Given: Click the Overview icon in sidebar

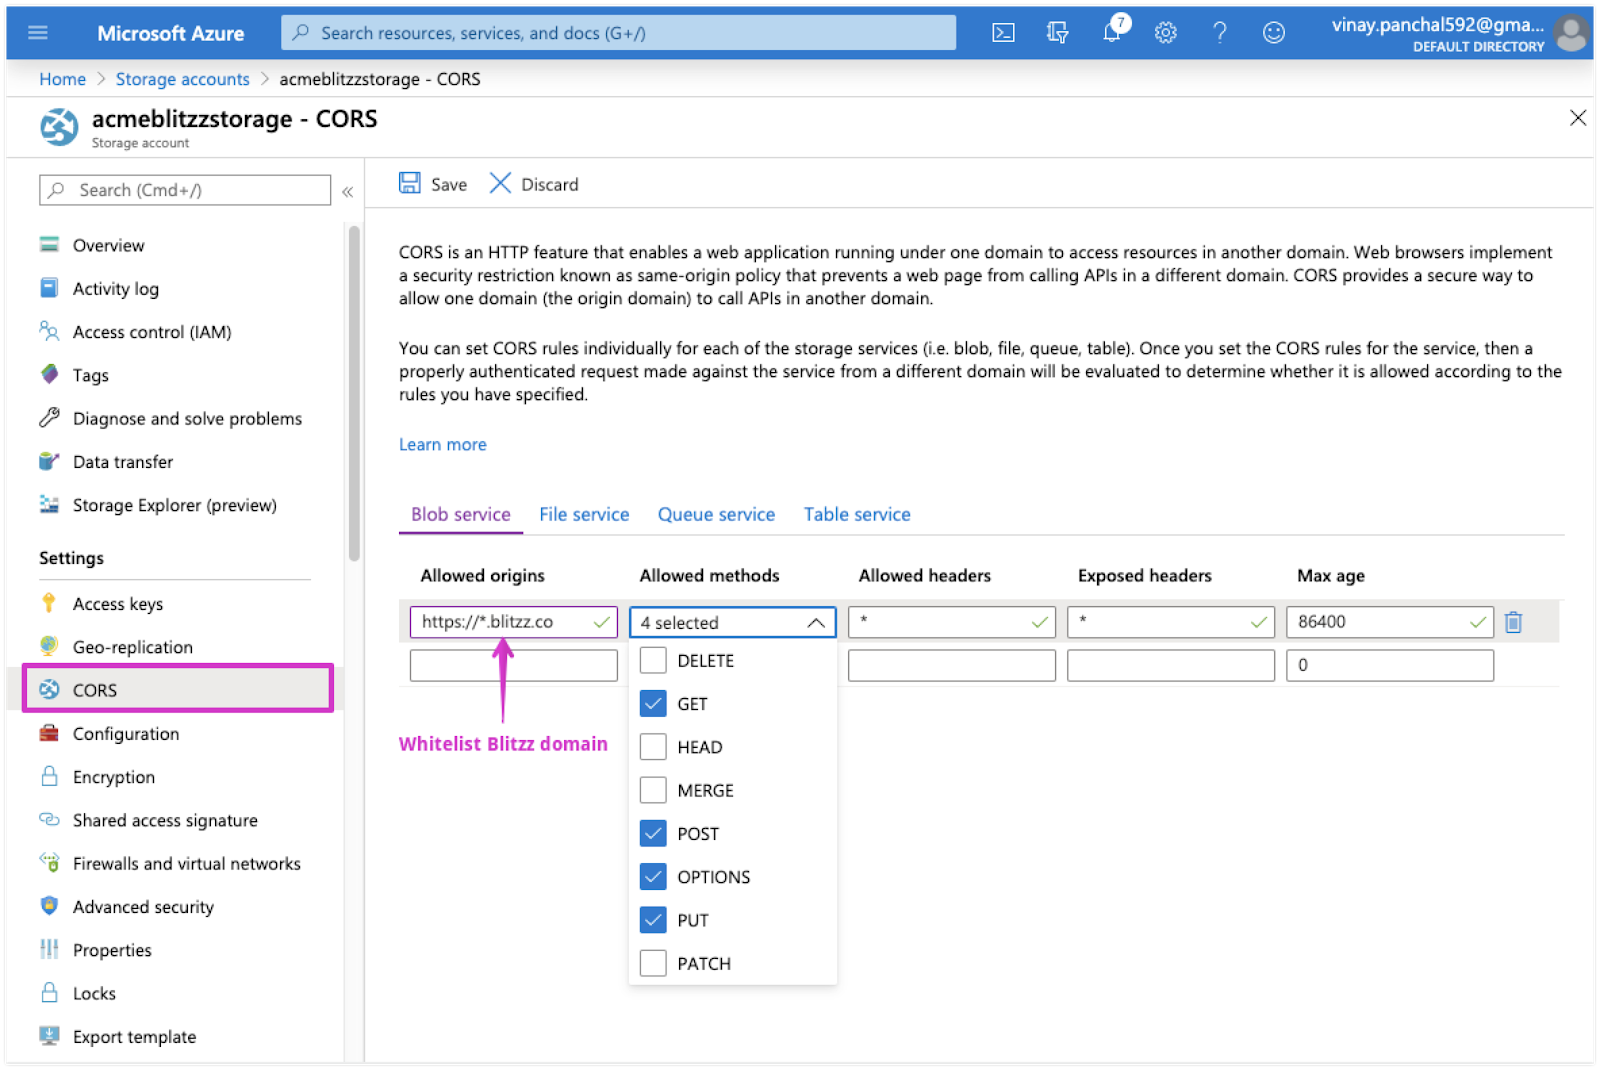Looking at the screenshot, I should (49, 245).
